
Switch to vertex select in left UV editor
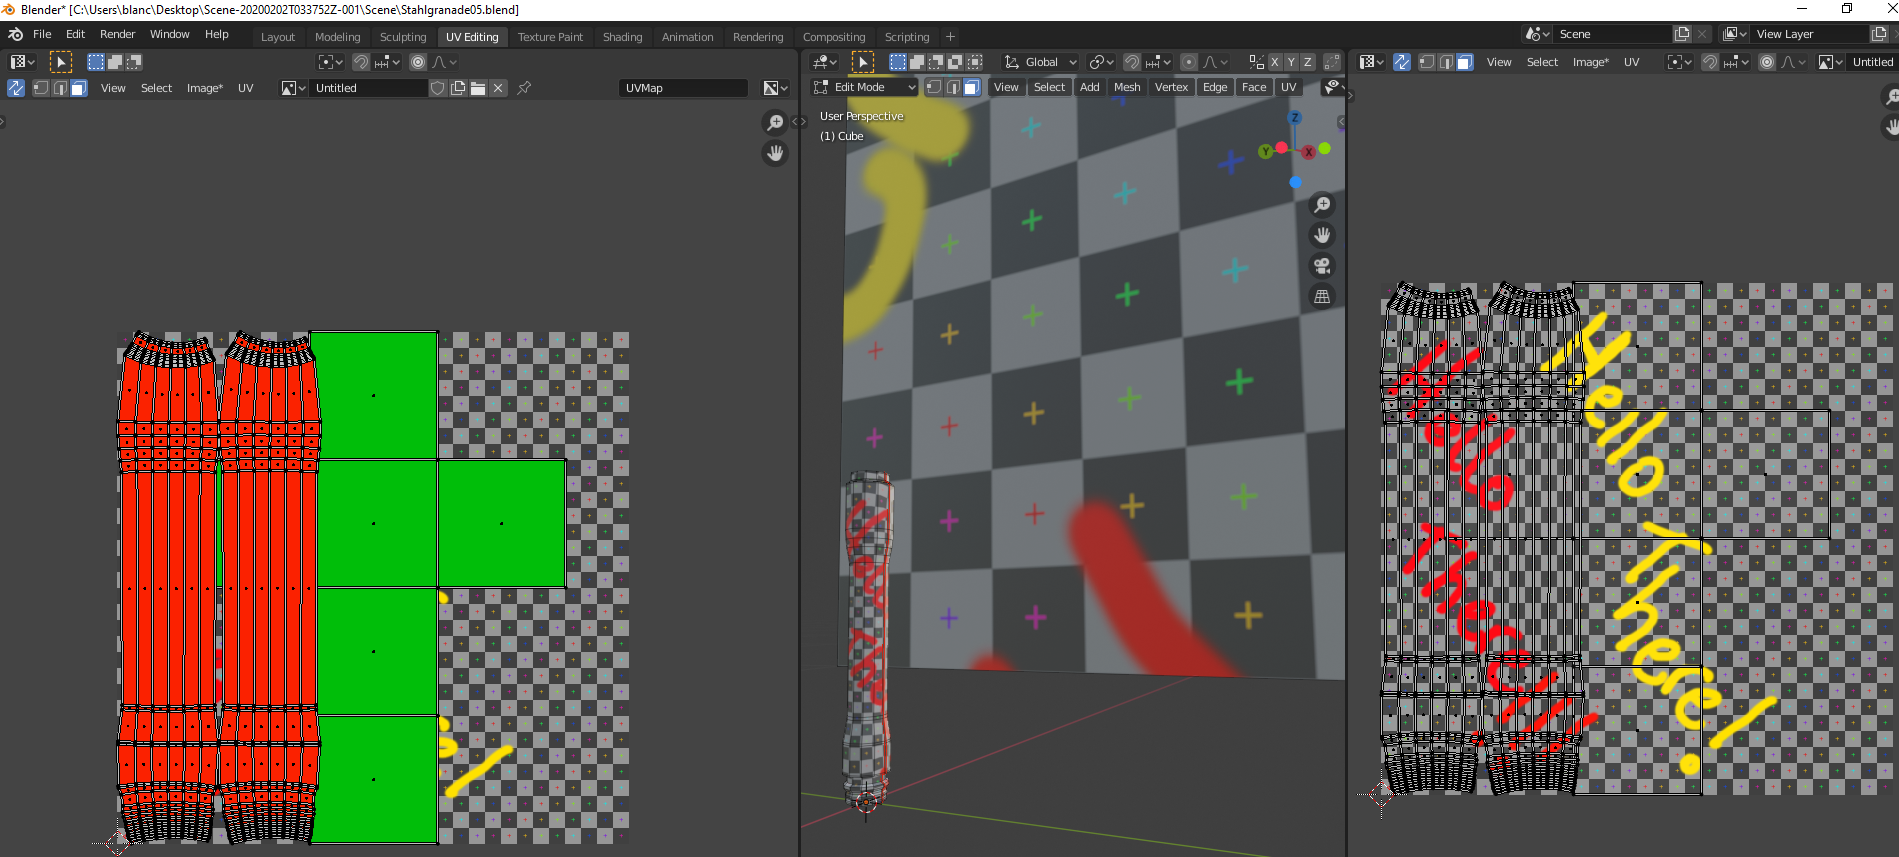tap(41, 88)
